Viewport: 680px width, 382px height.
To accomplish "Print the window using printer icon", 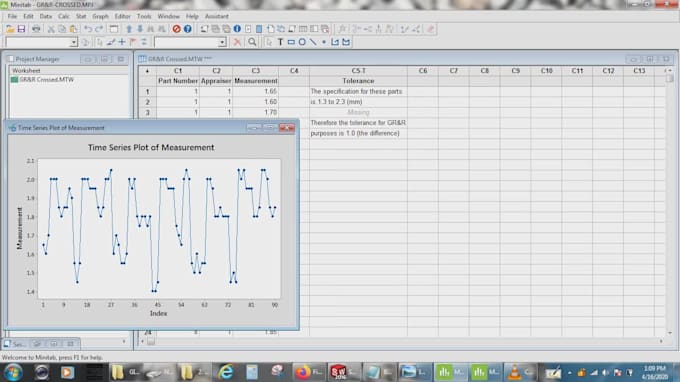I will 36,29.
